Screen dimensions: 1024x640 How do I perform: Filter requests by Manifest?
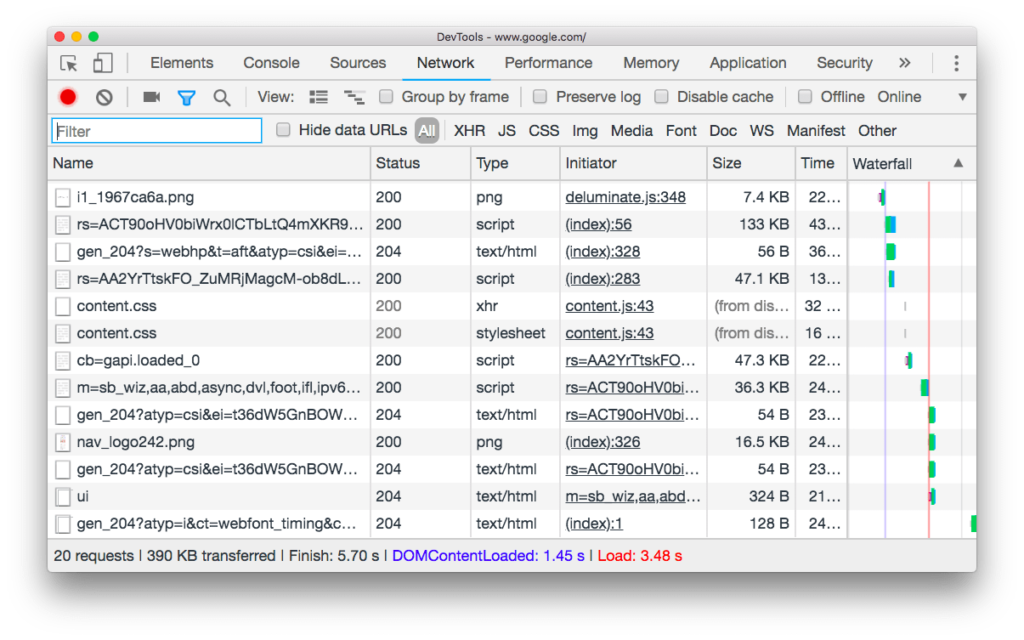tap(816, 131)
